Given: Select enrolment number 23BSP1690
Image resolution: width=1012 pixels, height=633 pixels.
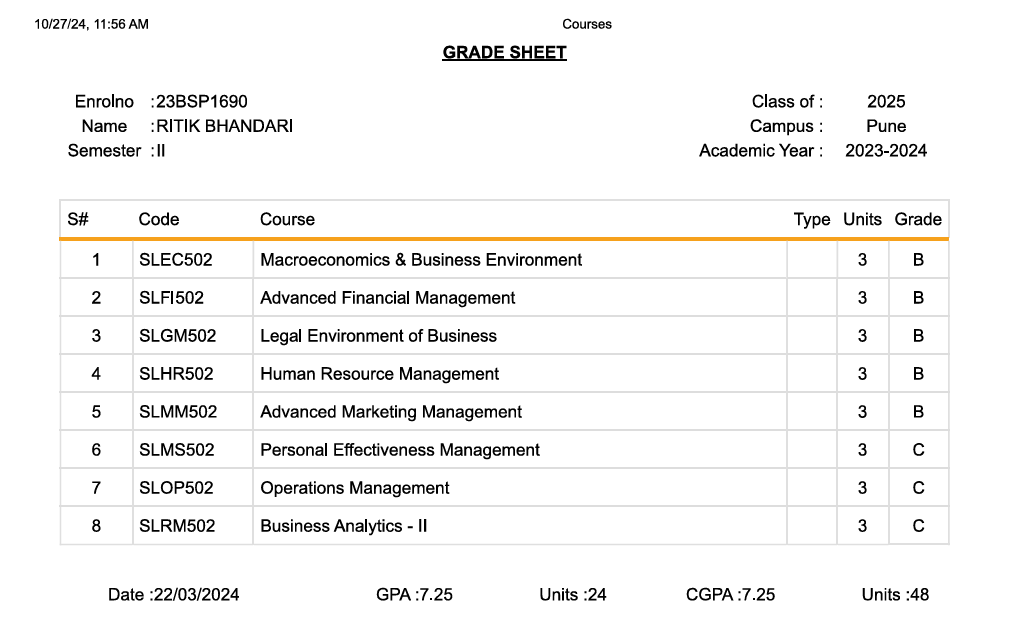Looking at the screenshot, I should [x=202, y=102].
